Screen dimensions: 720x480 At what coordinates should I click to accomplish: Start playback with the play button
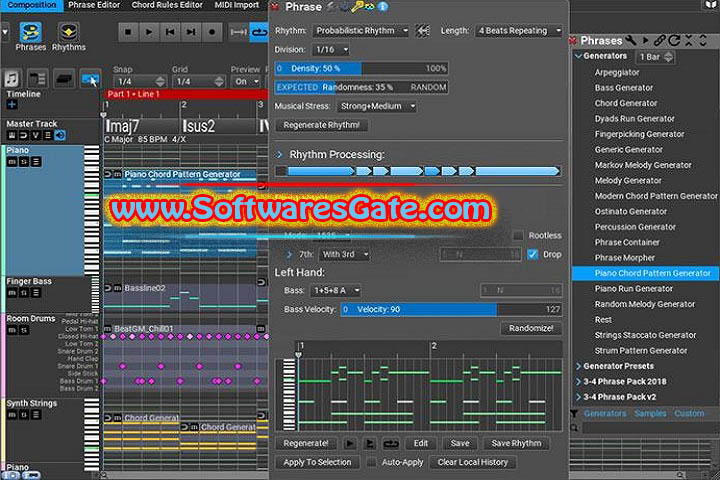[x=149, y=32]
